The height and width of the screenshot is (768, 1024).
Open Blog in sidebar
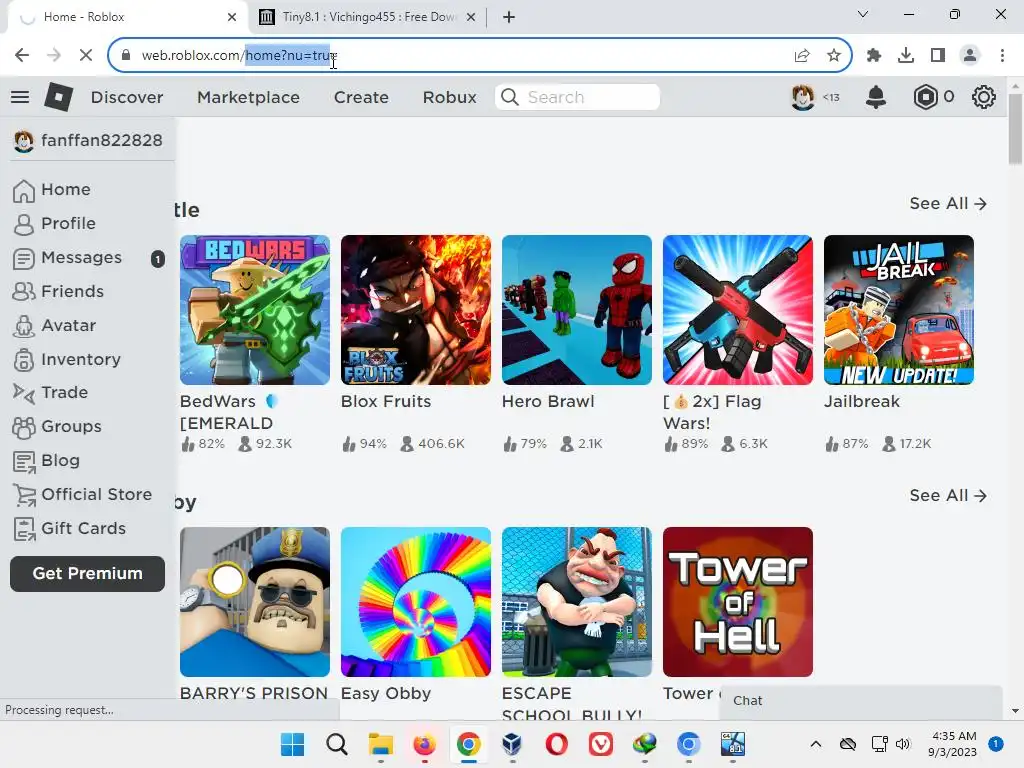46,460
